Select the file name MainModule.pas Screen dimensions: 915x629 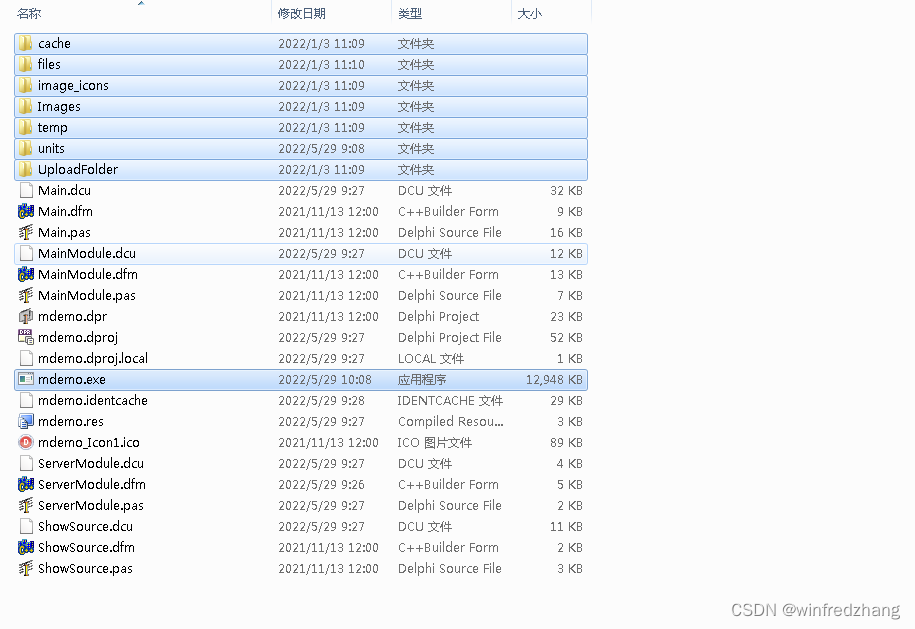87,296
